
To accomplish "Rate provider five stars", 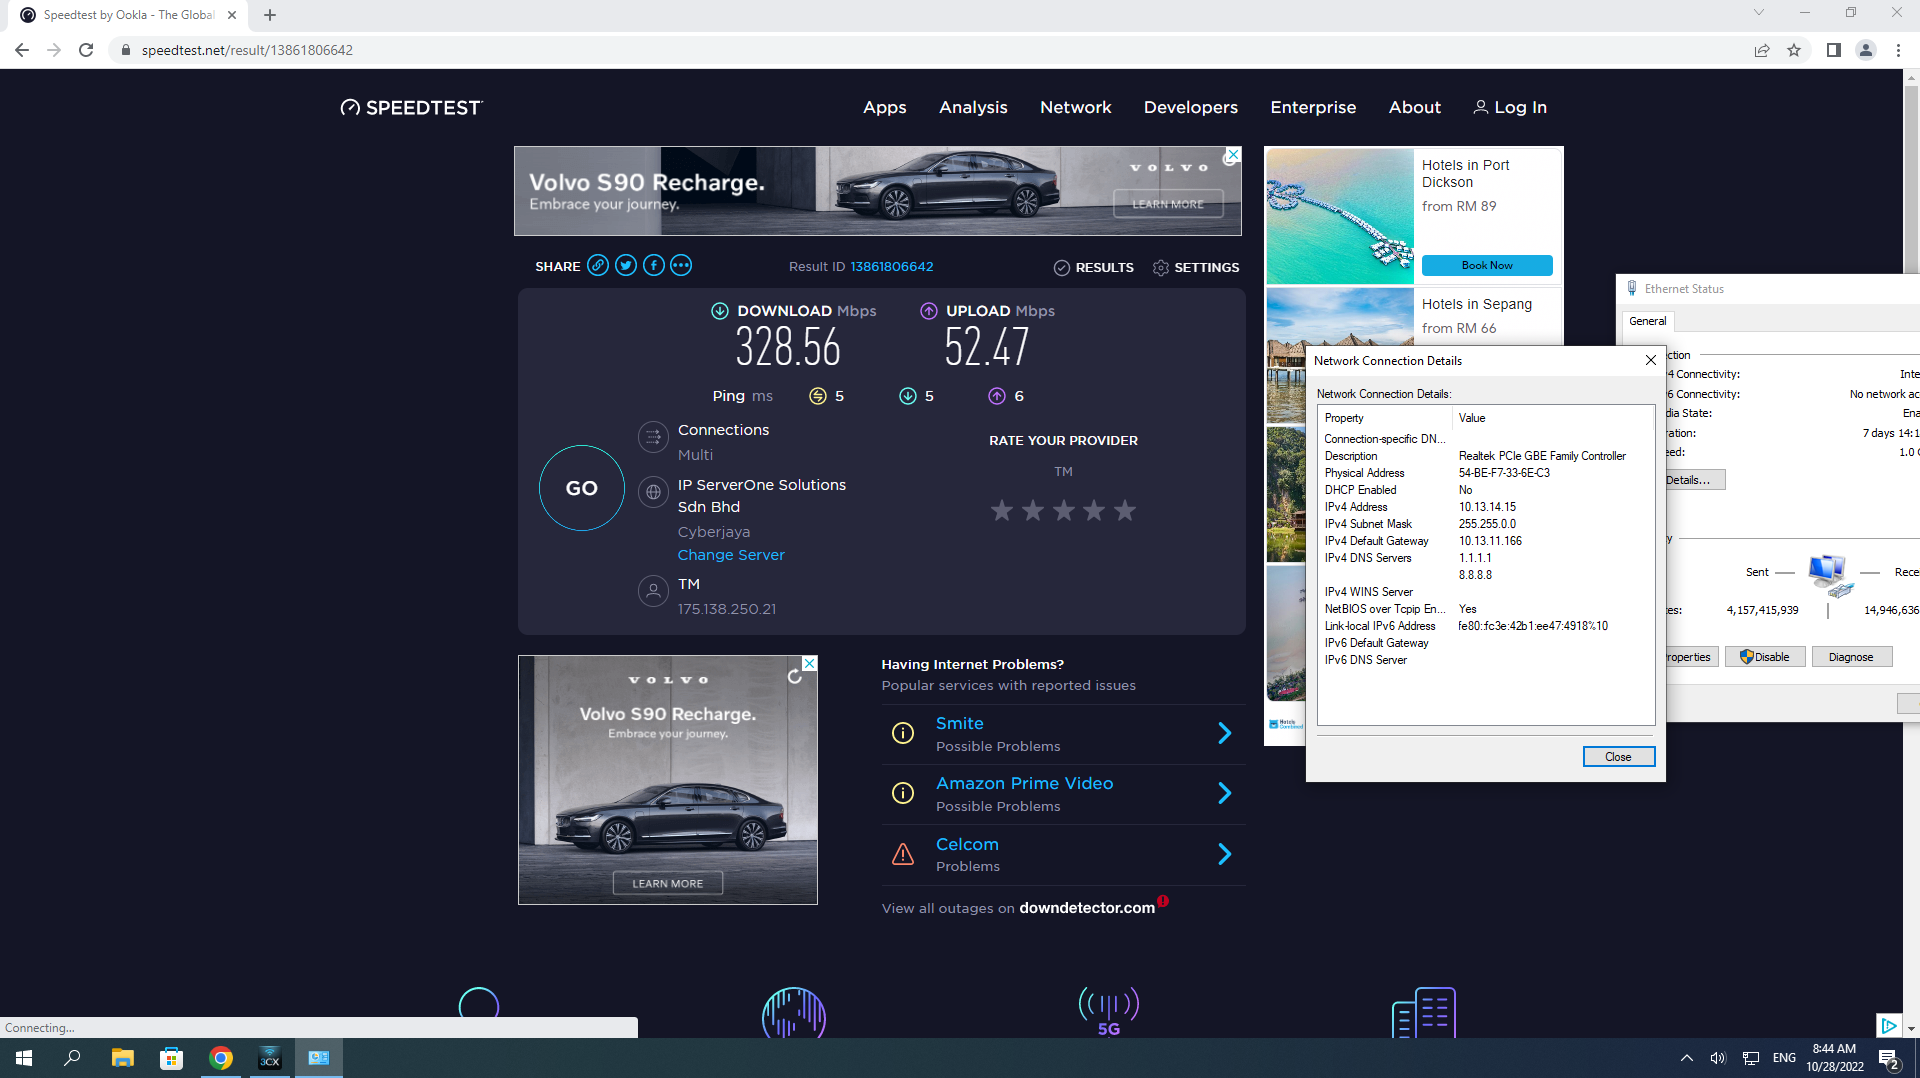I will [x=1125, y=511].
